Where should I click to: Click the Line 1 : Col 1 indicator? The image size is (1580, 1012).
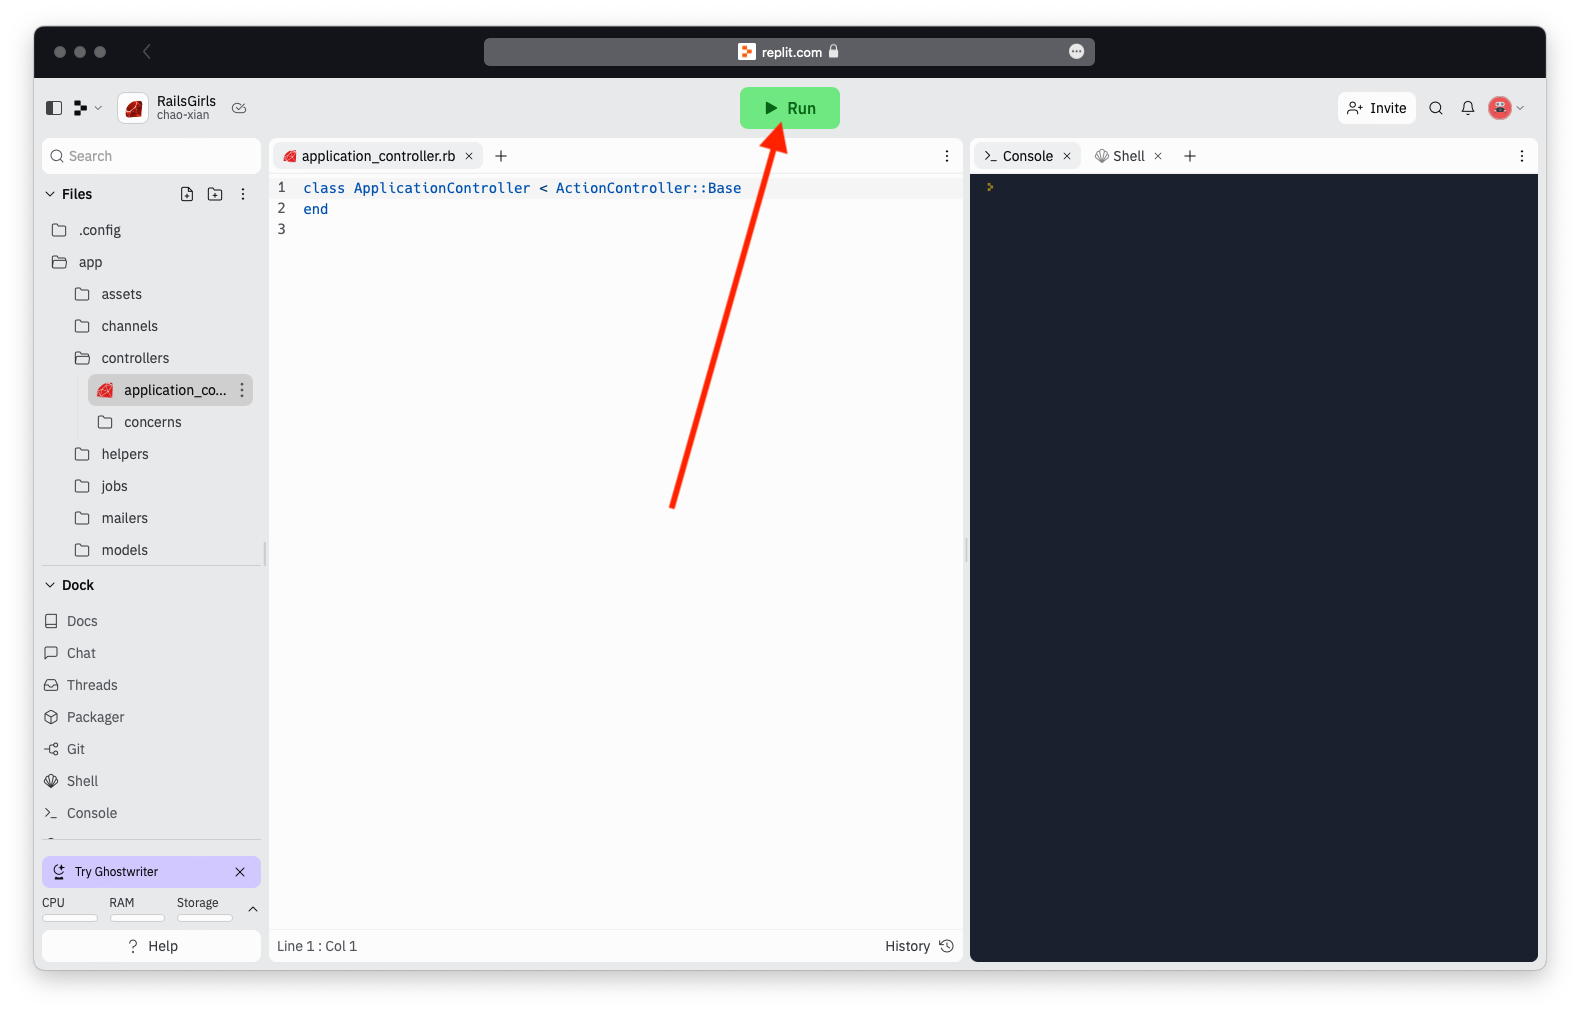[317, 946]
